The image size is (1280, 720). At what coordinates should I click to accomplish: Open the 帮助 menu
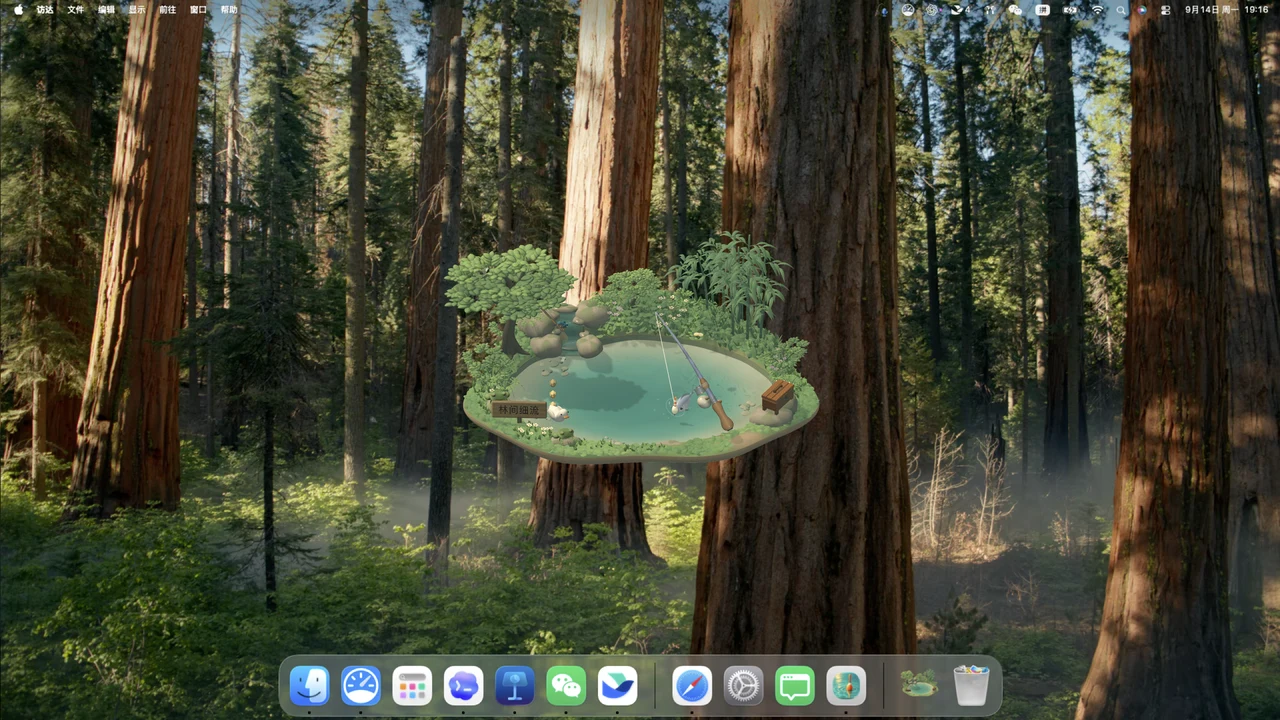[x=229, y=10]
